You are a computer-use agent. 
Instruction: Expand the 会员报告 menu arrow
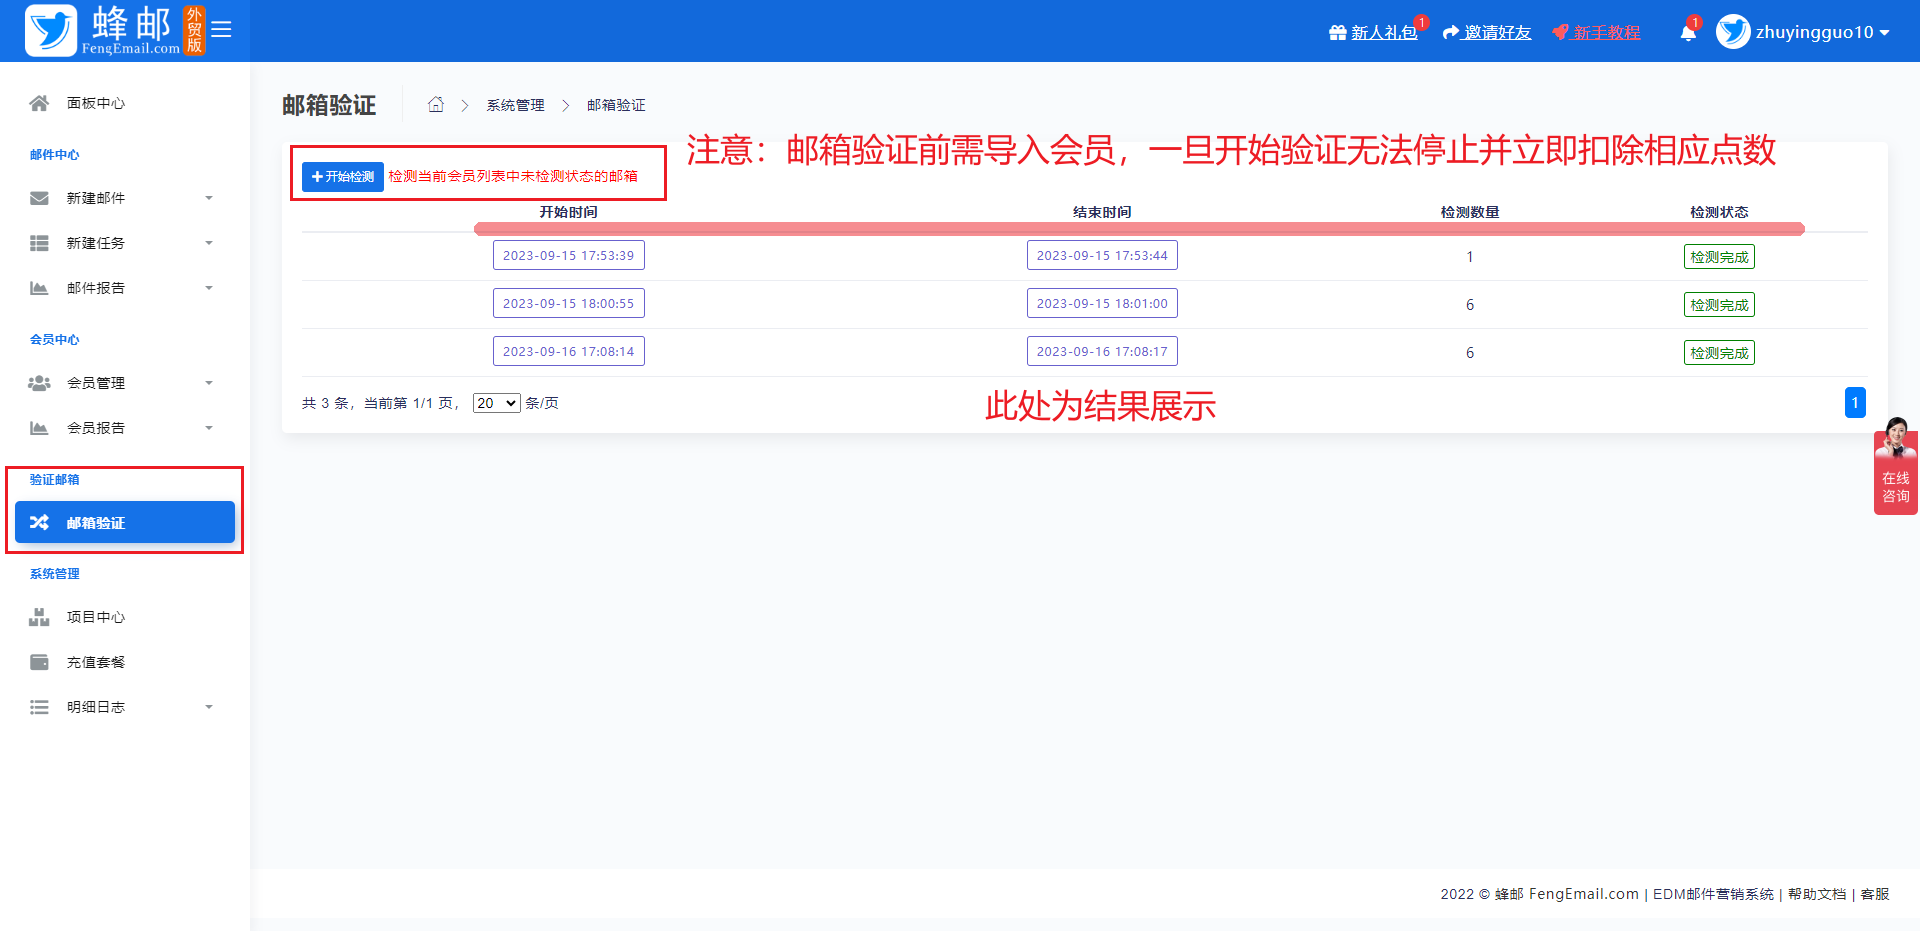tap(209, 428)
